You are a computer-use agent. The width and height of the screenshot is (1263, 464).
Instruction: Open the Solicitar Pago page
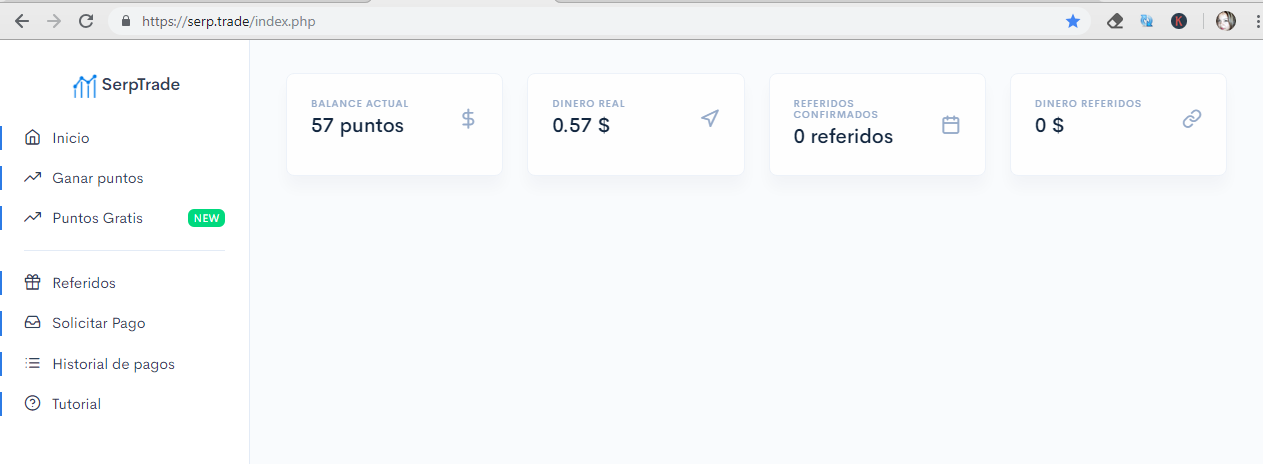(x=99, y=323)
